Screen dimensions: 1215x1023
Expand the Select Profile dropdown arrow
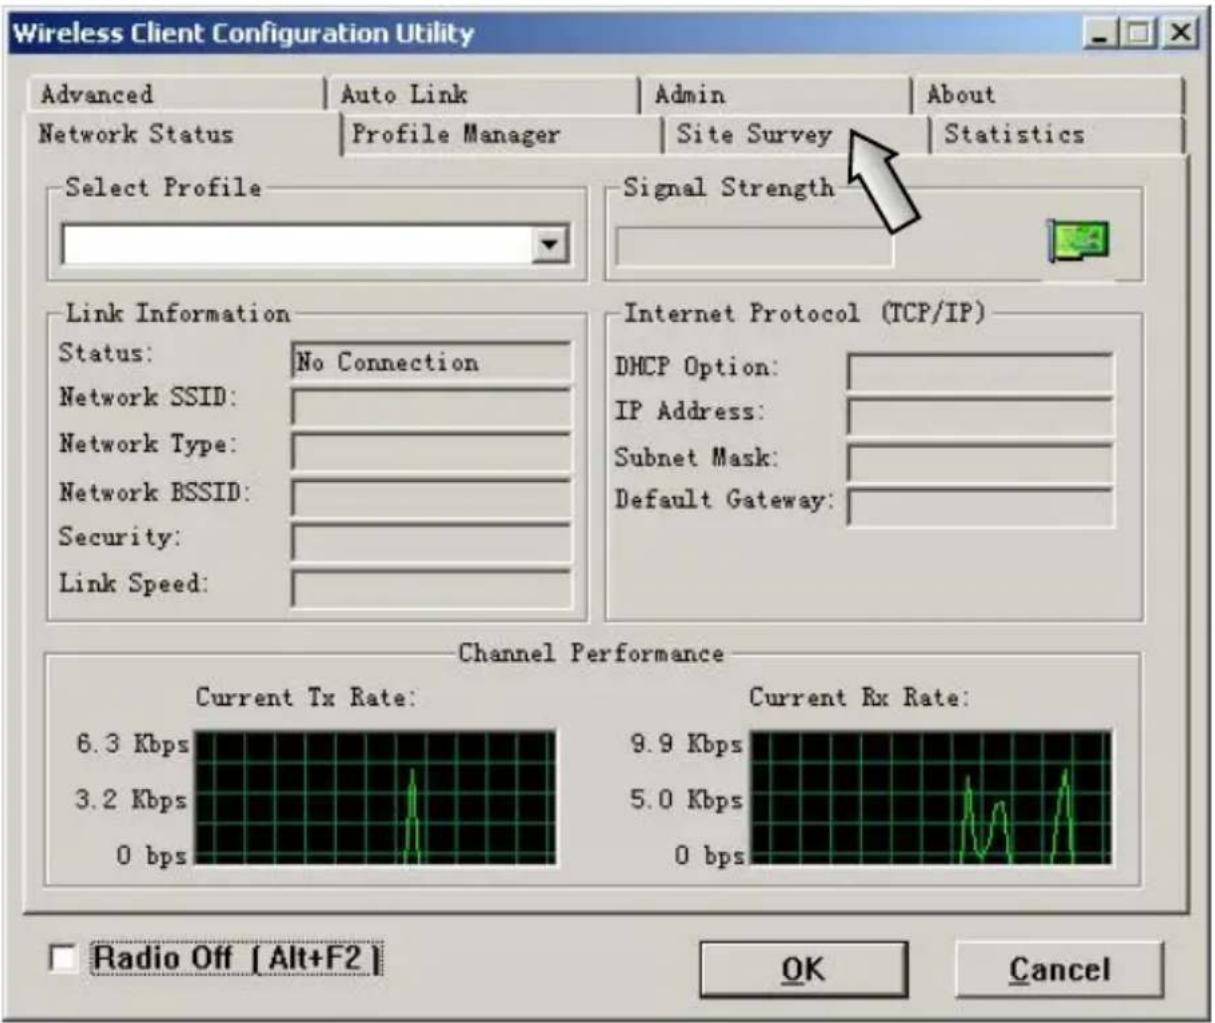(x=548, y=244)
